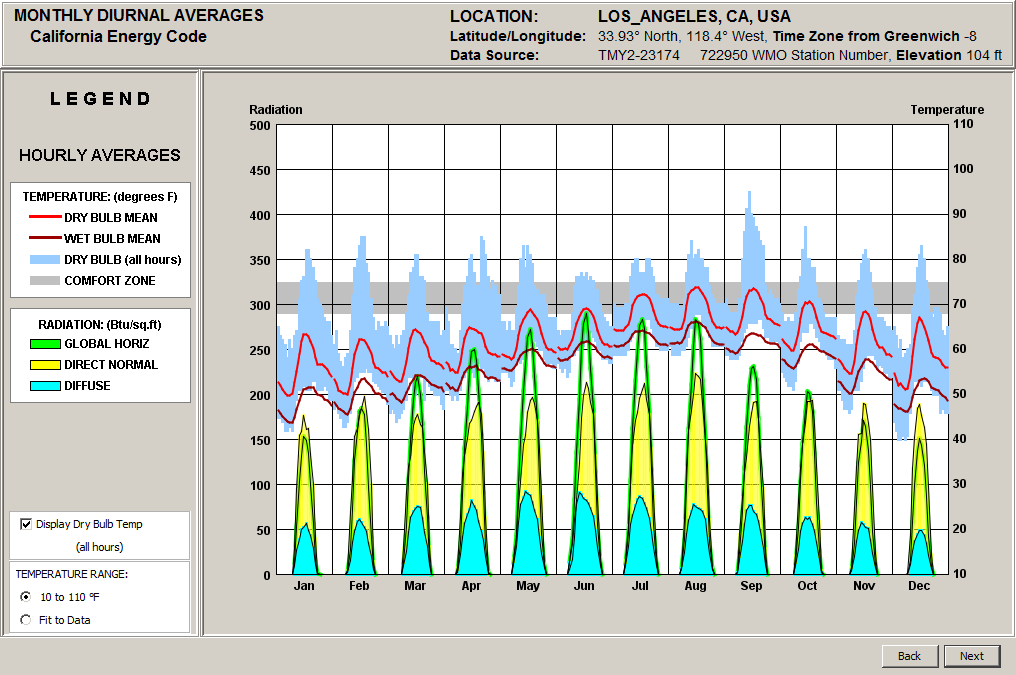Click the Wet Bulb Mean dark red line
The image size is (1016, 675).
click(x=43, y=239)
